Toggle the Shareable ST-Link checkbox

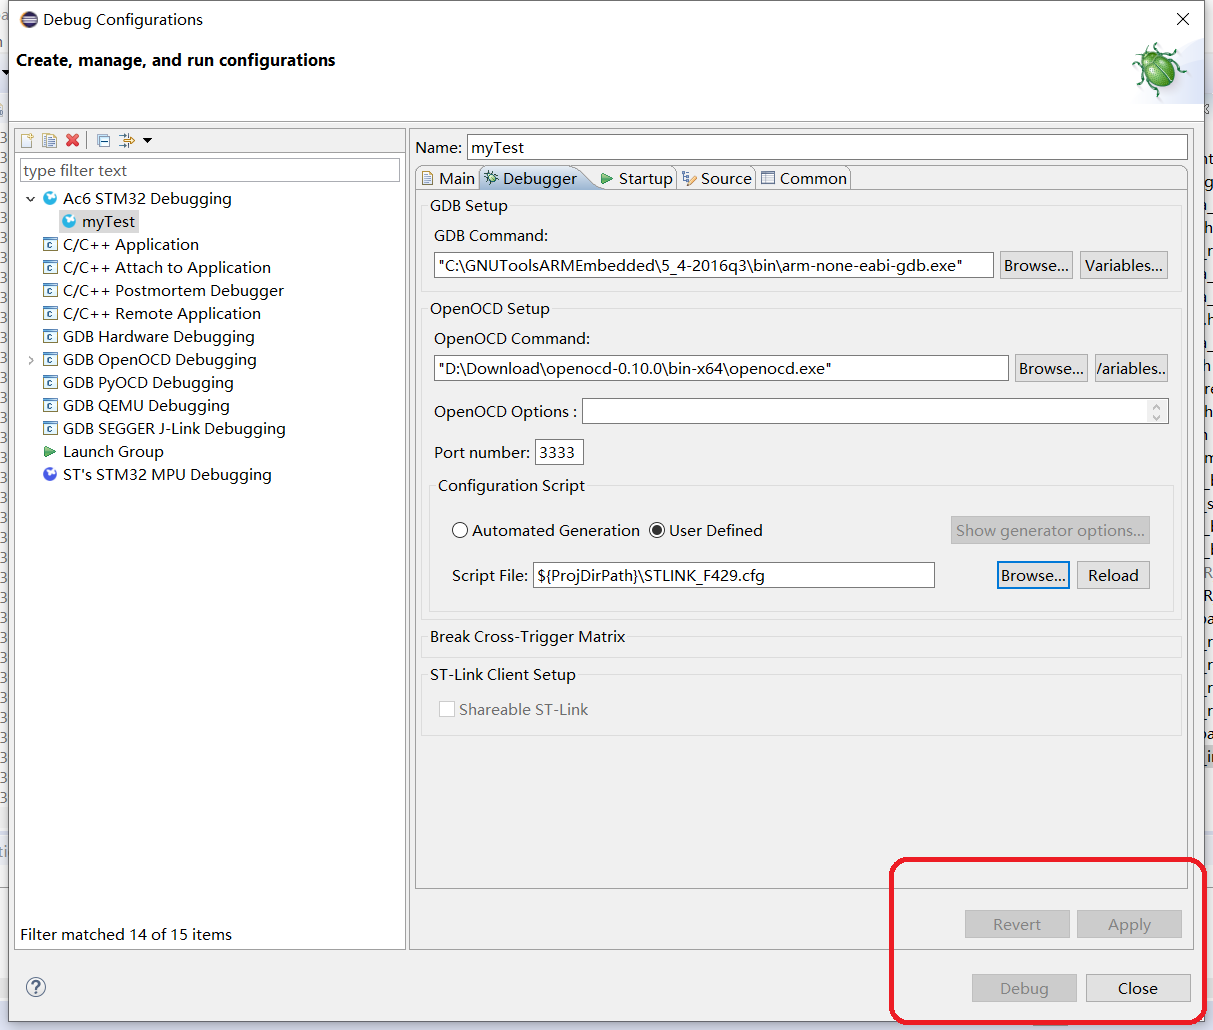point(447,710)
